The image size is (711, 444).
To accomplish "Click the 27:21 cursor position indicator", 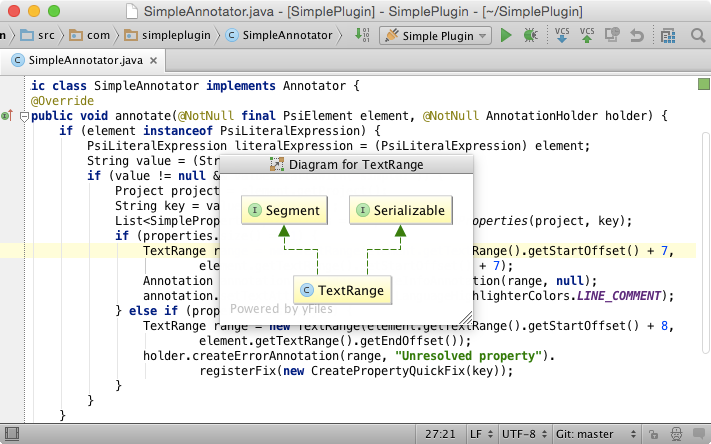I will [x=440, y=434].
